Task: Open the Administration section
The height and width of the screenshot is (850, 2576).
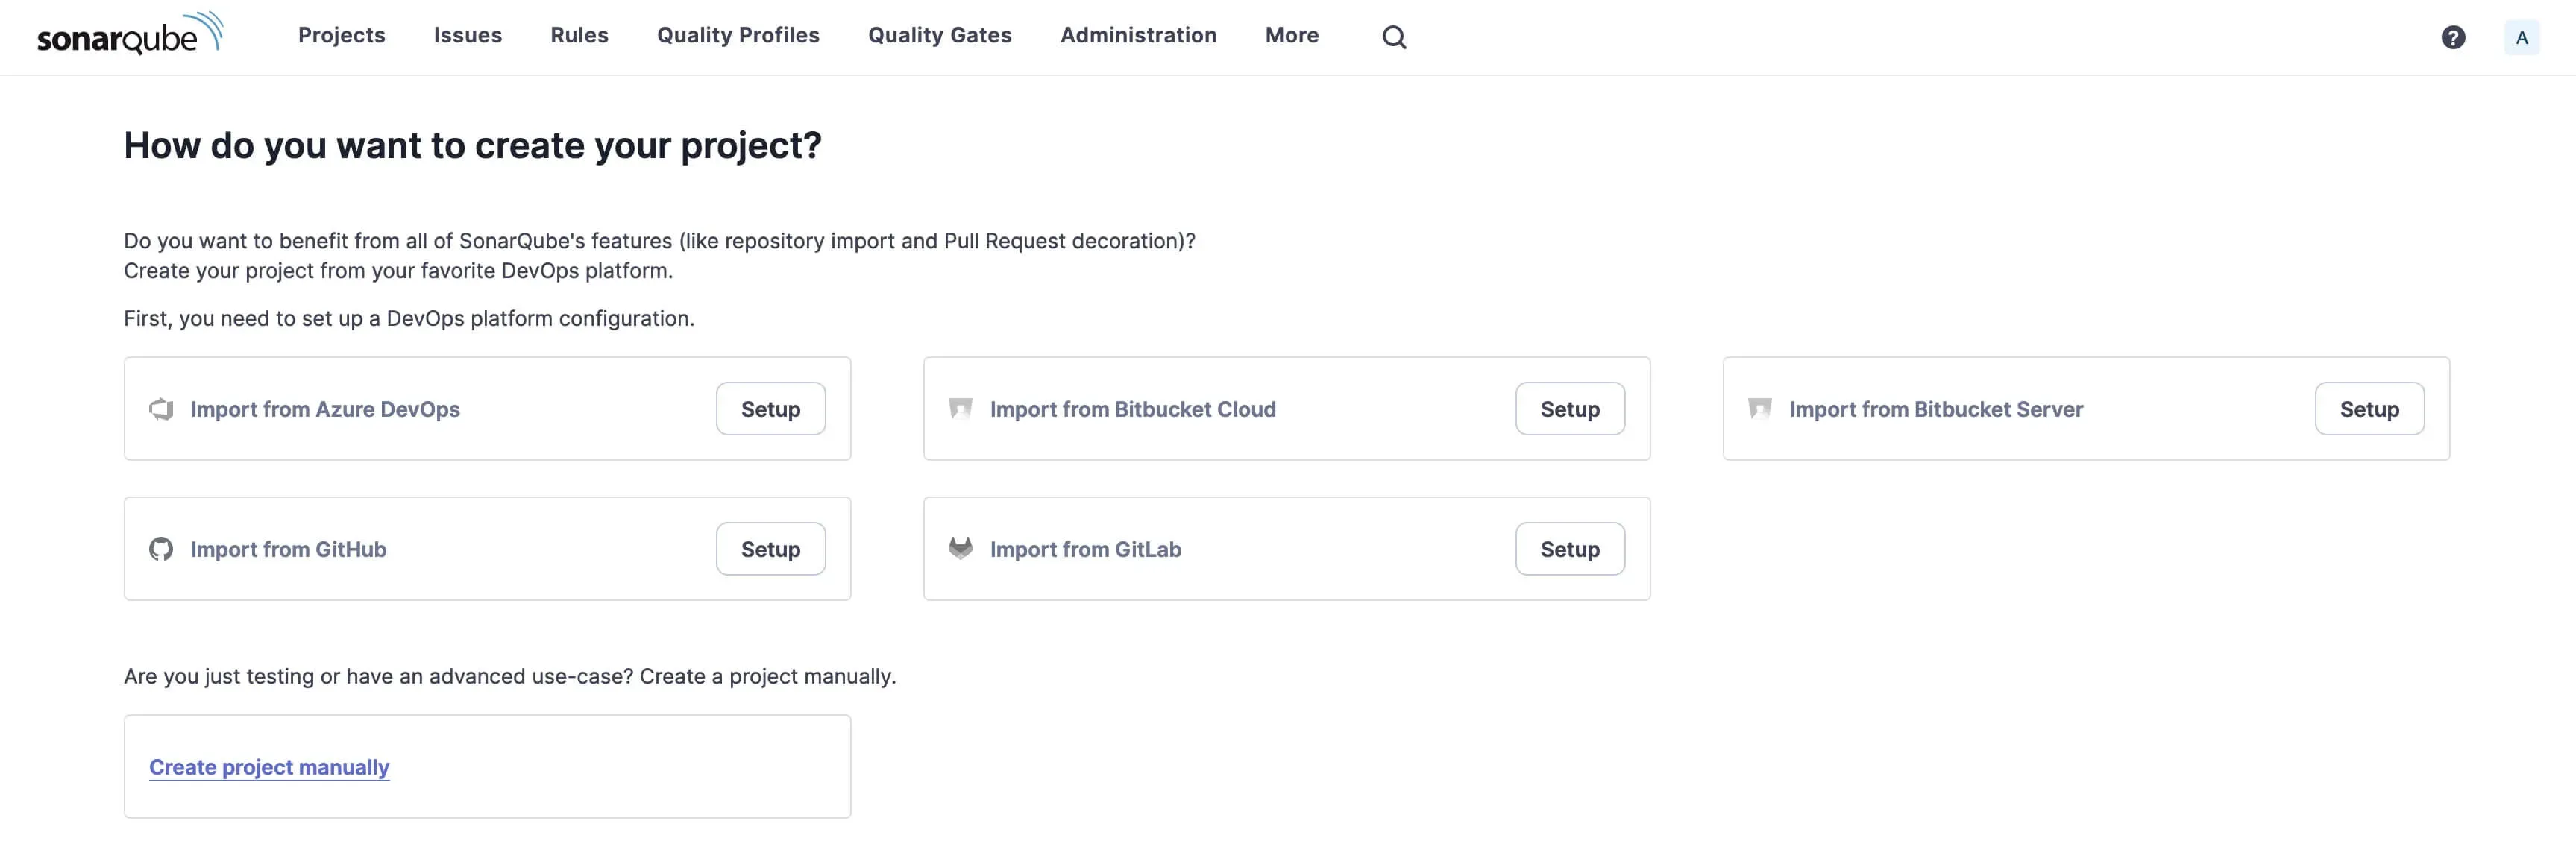Action: tap(1138, 35)
